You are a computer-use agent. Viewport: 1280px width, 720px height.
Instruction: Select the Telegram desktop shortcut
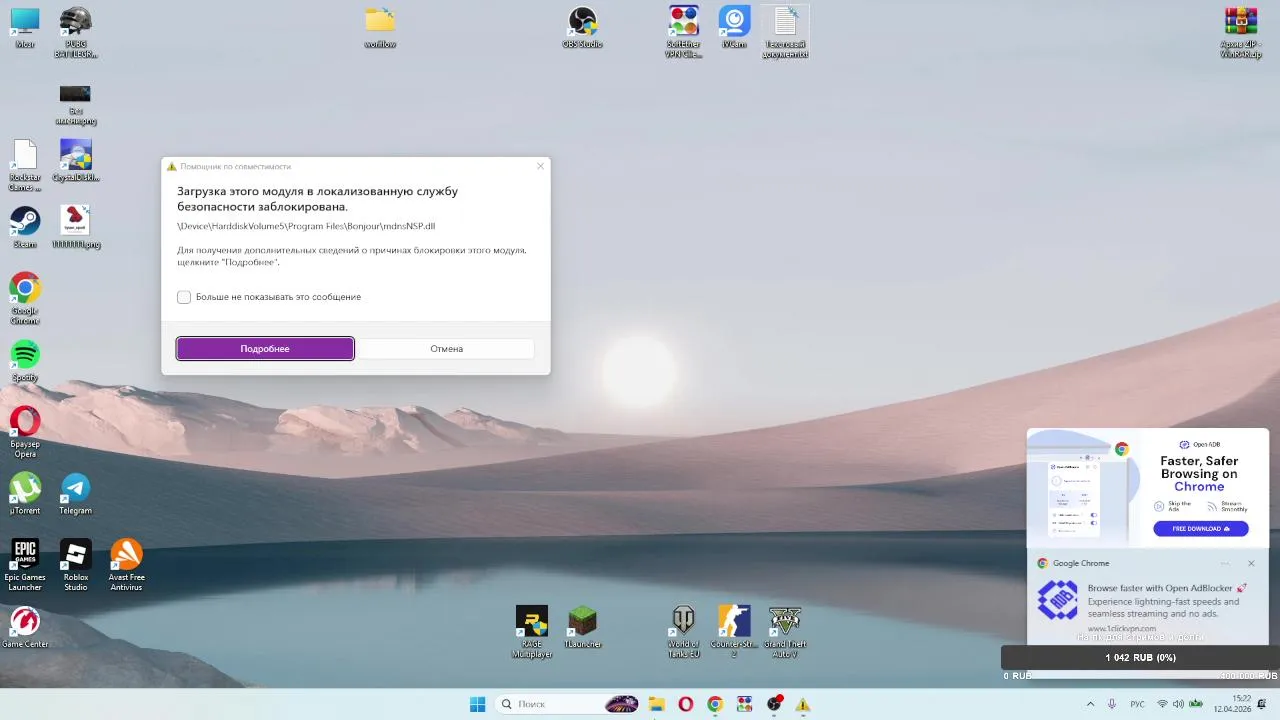point(76,494)
